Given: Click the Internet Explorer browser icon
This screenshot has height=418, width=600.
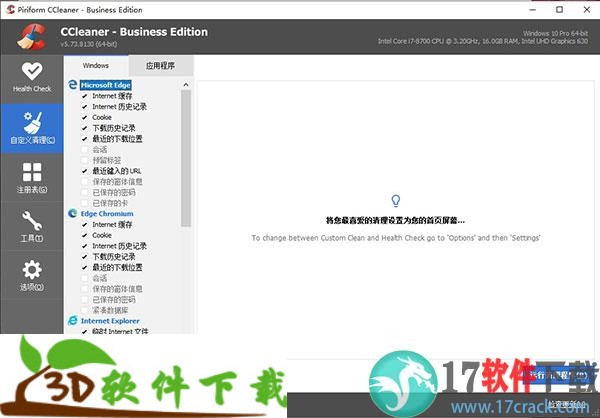Looking at the screenshot, I should pyautogui.click(x=73, y=320).
